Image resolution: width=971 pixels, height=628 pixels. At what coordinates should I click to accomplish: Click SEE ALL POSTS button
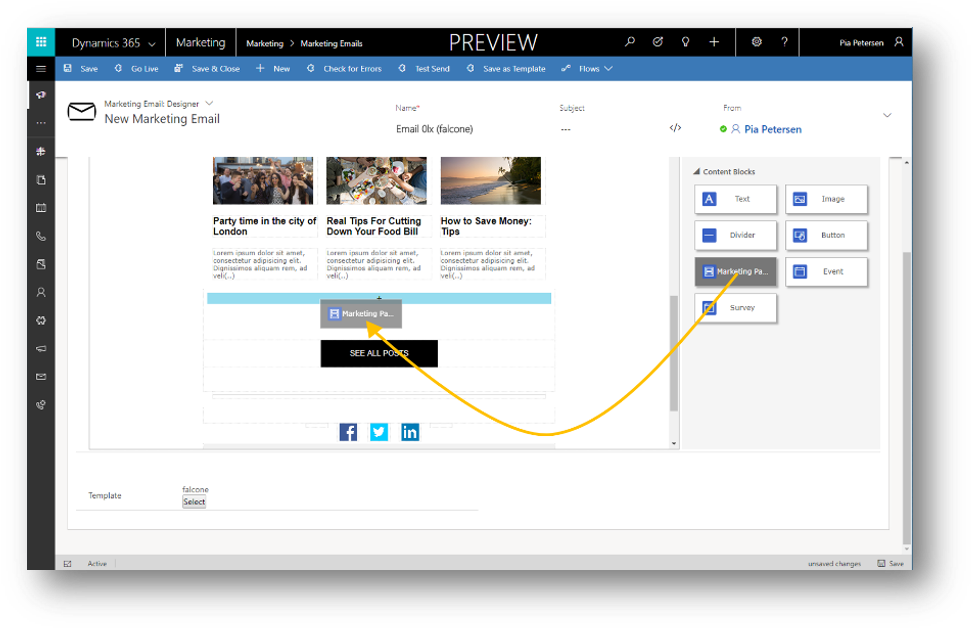[379, 353]
